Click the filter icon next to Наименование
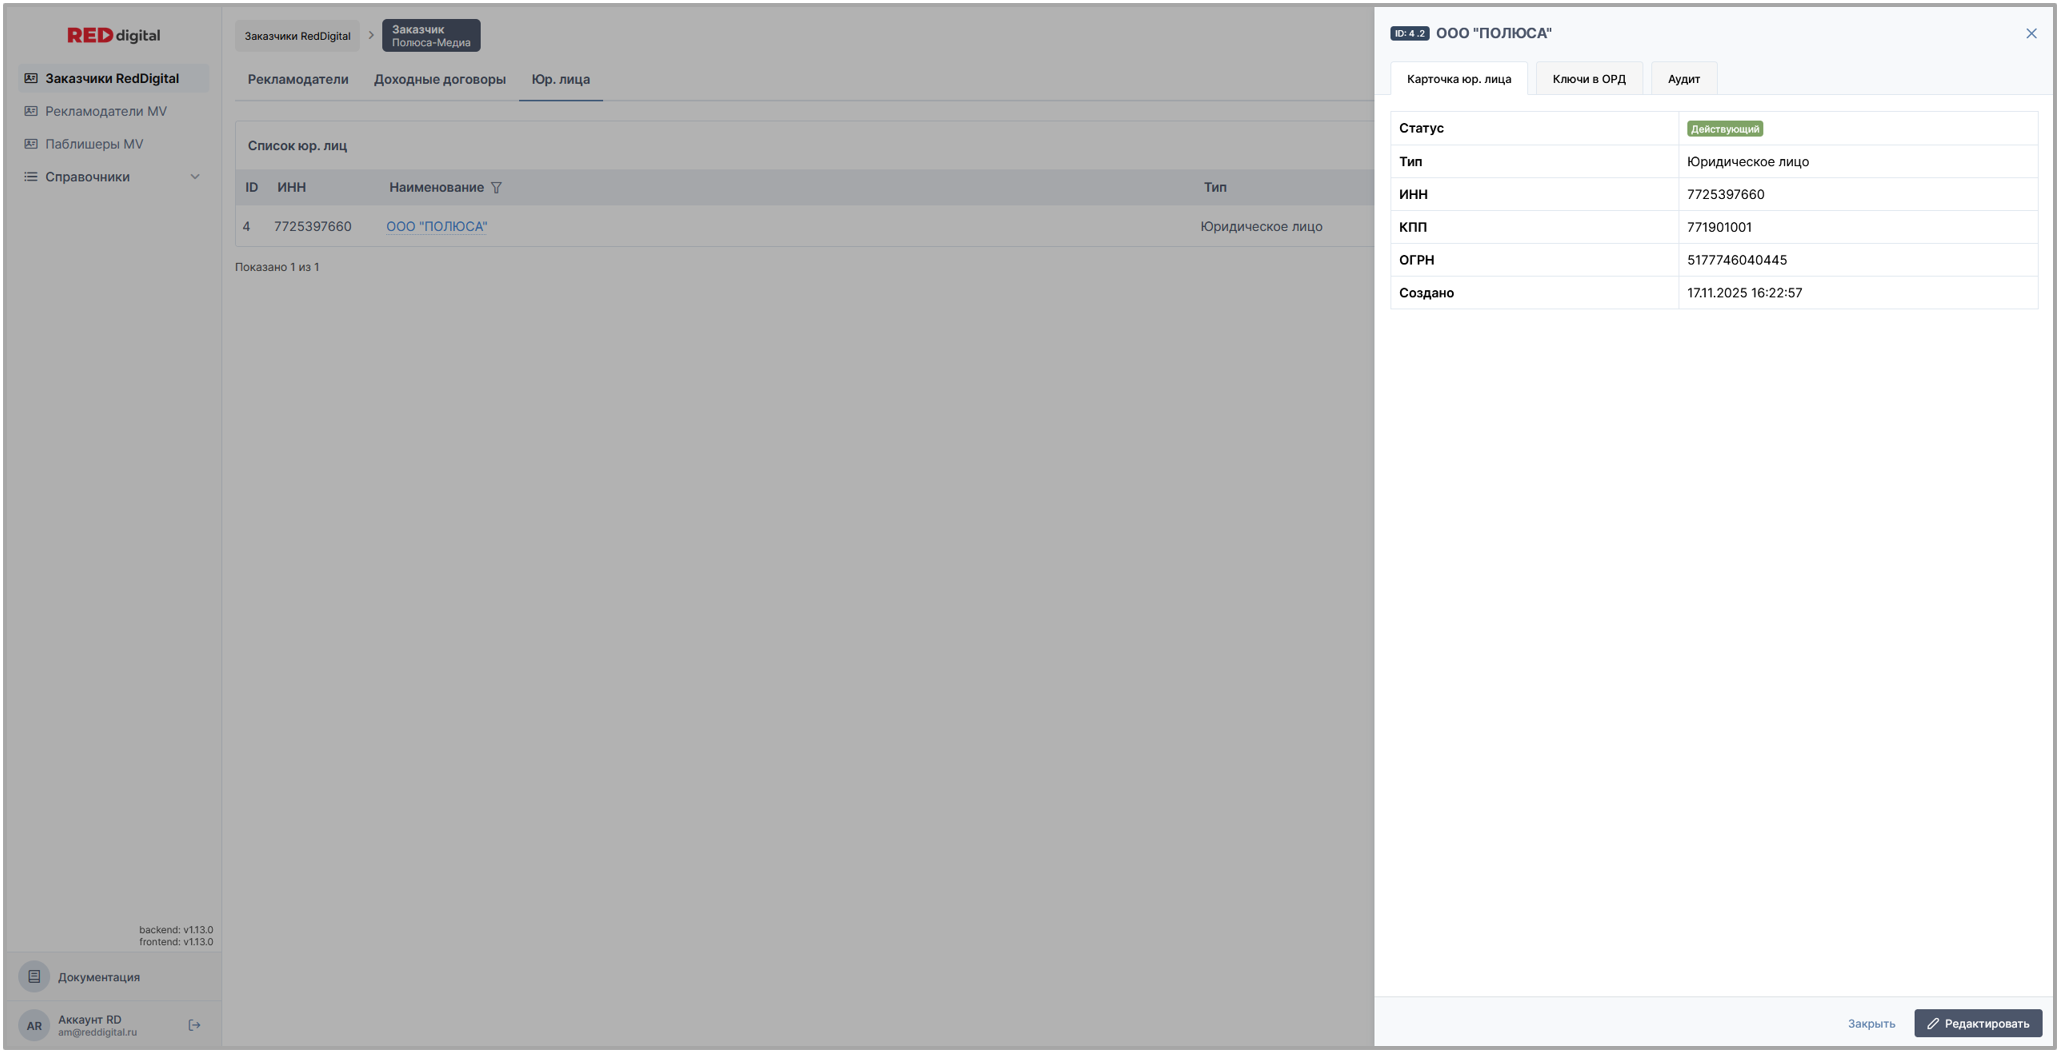This screenshot has width=2061, height=1053. [x=496, y=188]
